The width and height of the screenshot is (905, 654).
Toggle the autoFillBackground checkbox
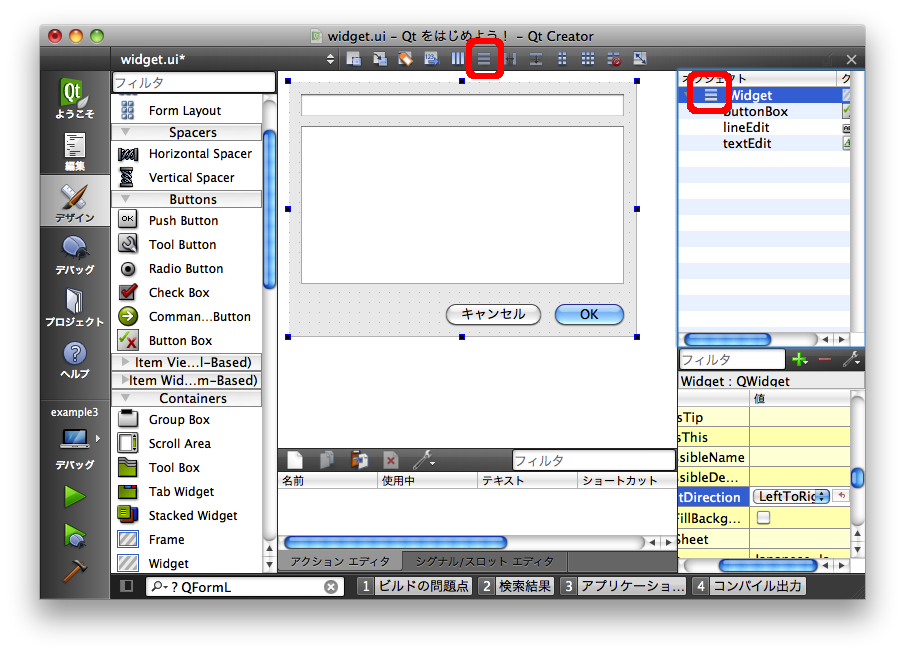point(763,518)
